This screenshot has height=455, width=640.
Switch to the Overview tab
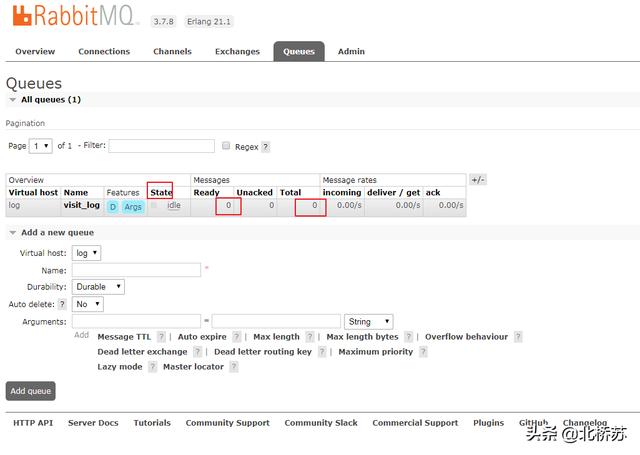(x=35, y=51)
